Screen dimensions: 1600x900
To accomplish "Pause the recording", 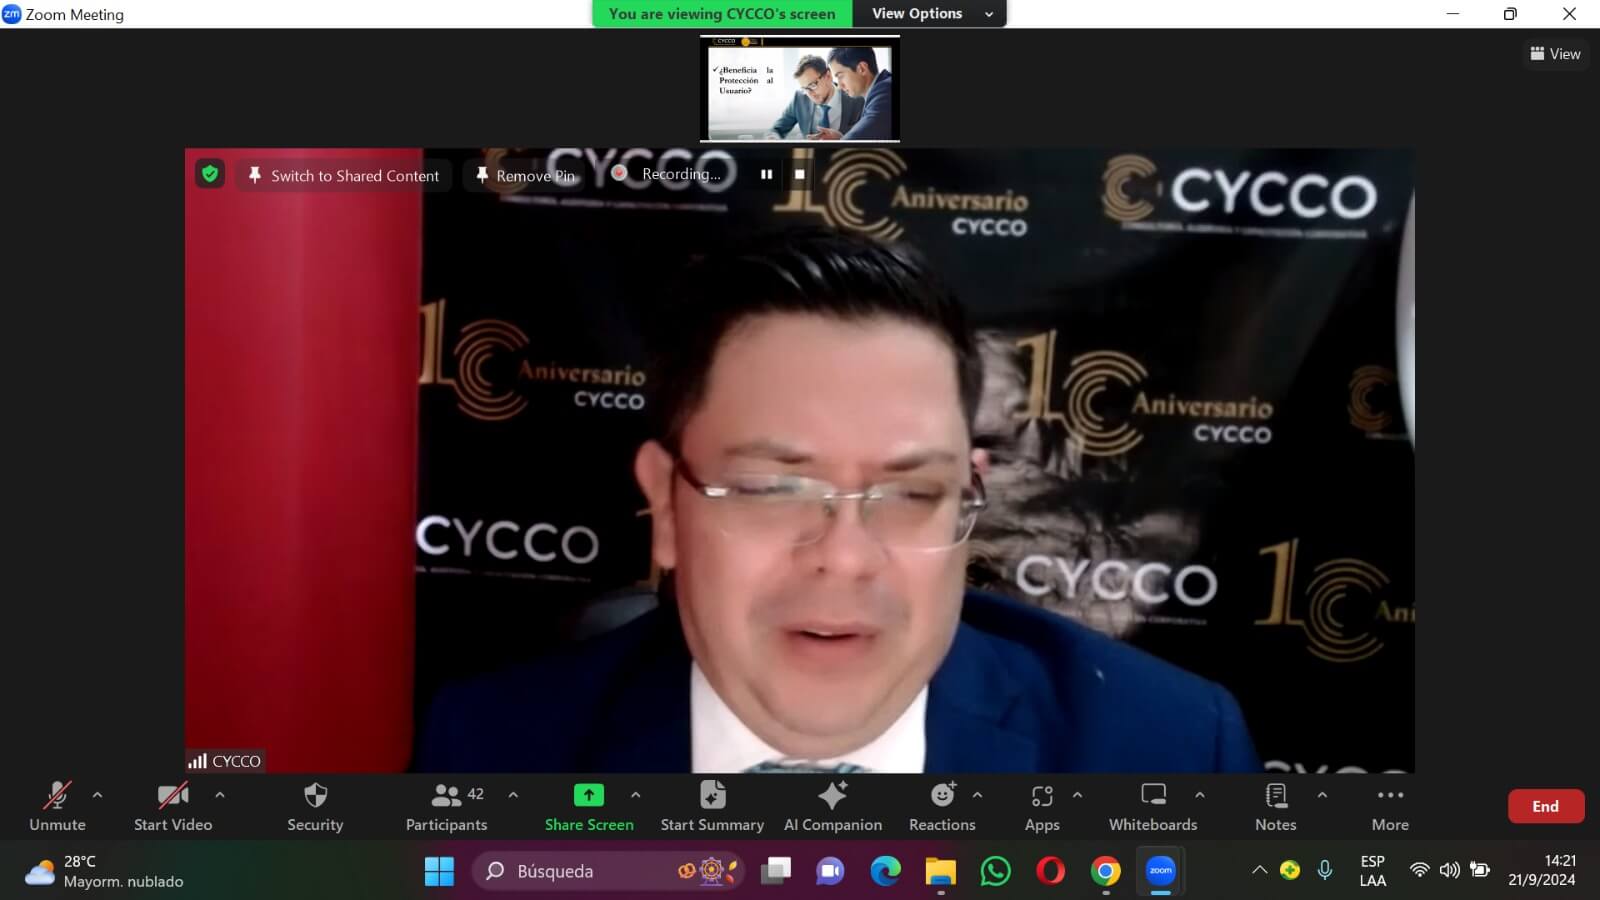I will point(766,174).
